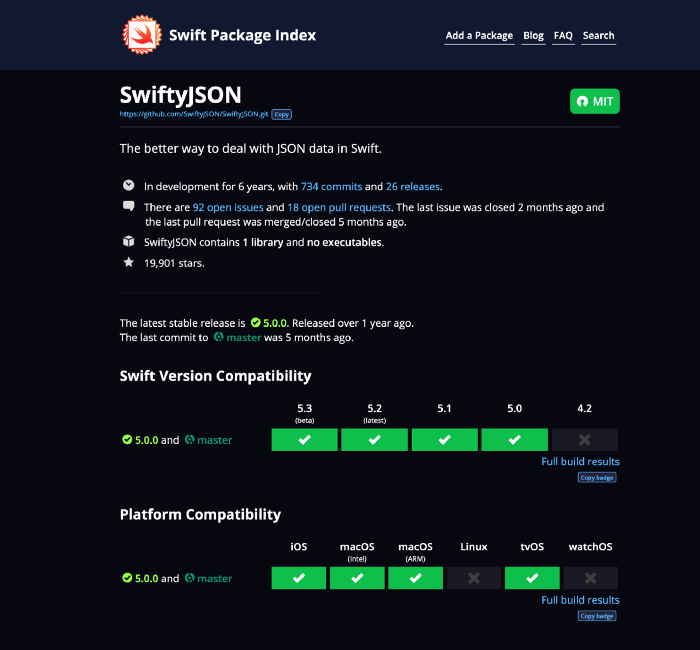Click the clock icon next to development history

(128, 185)
